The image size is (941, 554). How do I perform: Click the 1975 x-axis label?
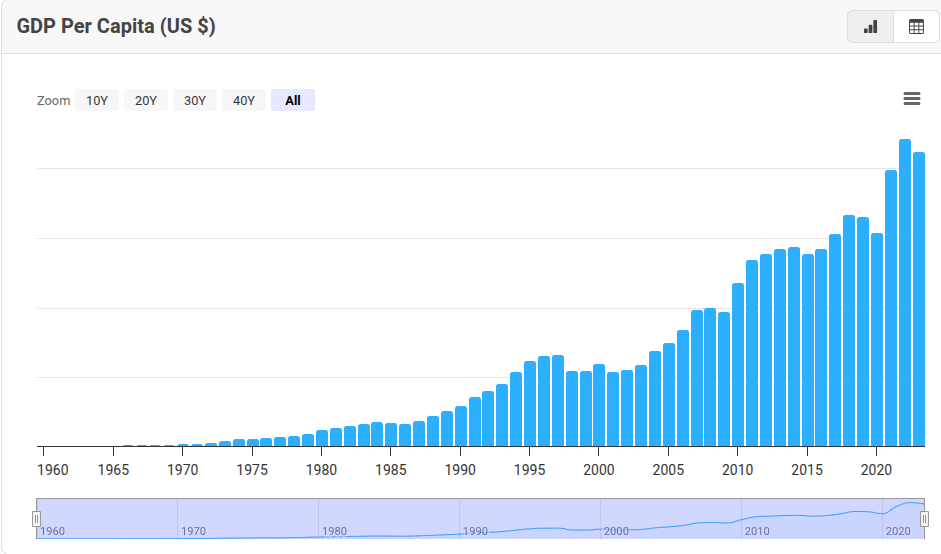click(252, 469)
